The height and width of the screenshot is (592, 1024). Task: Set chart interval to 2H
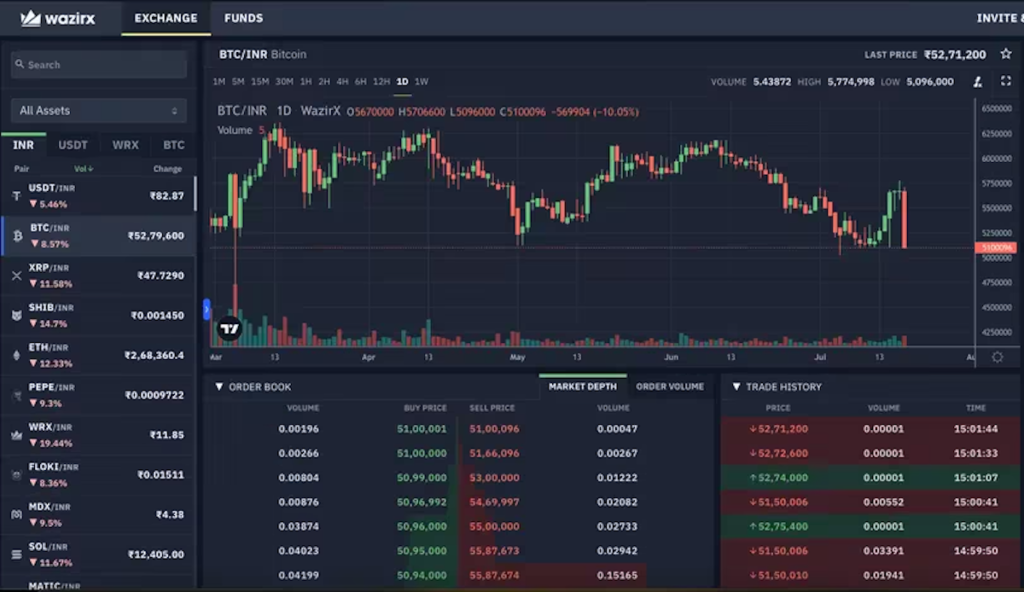324,82
